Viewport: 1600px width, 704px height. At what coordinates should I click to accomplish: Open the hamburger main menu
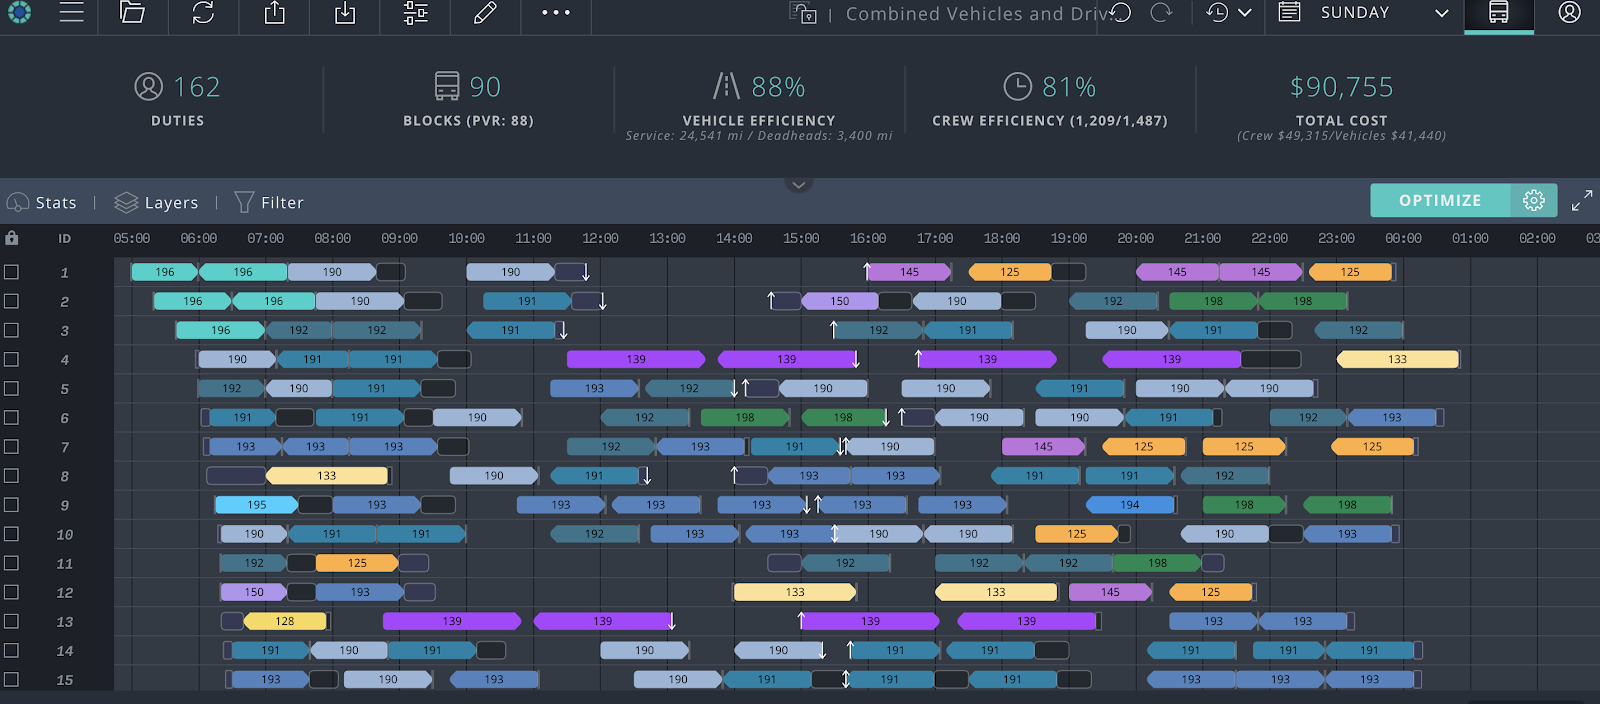point(71,13)
